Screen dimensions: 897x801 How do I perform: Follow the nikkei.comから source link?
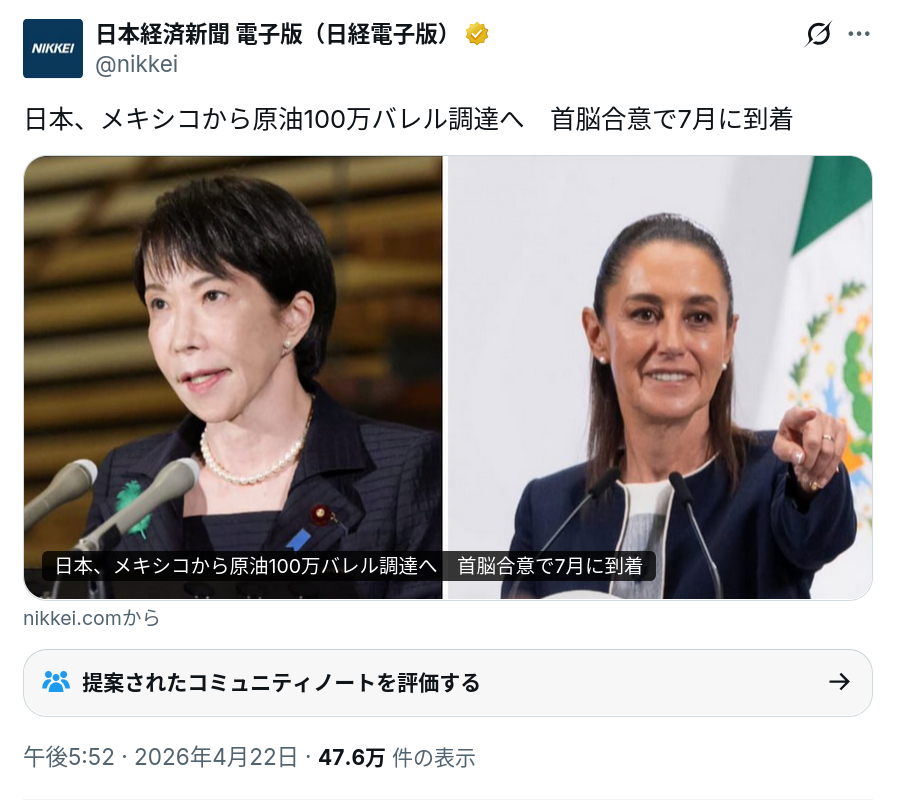(x=92, y=618)
